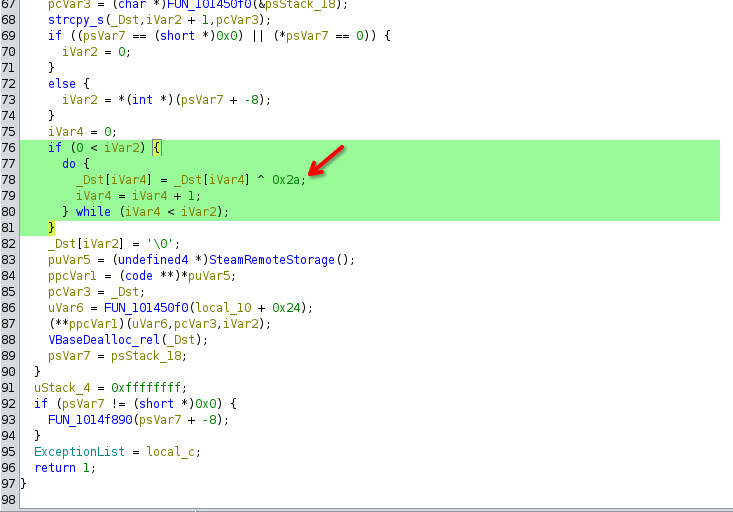Click the do keyword on line 77
The height and width of the screenshot is (512, 733).
[x=69, y=164]
